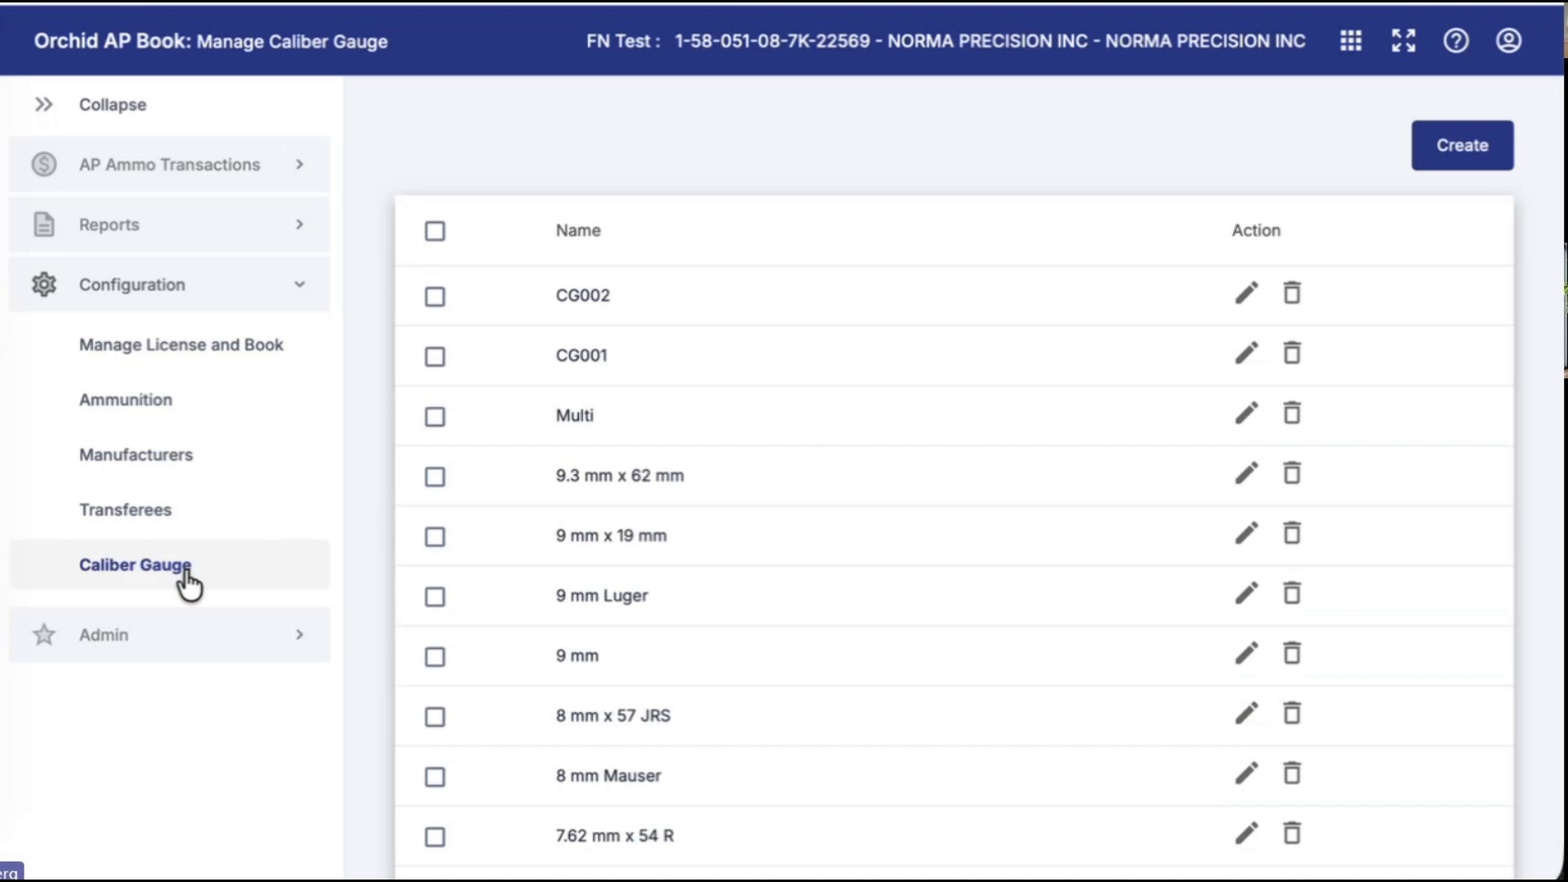1568x882 pixels.
Task: Edit the plain 9 mm entry
Action: click(x=1246, y=653)
